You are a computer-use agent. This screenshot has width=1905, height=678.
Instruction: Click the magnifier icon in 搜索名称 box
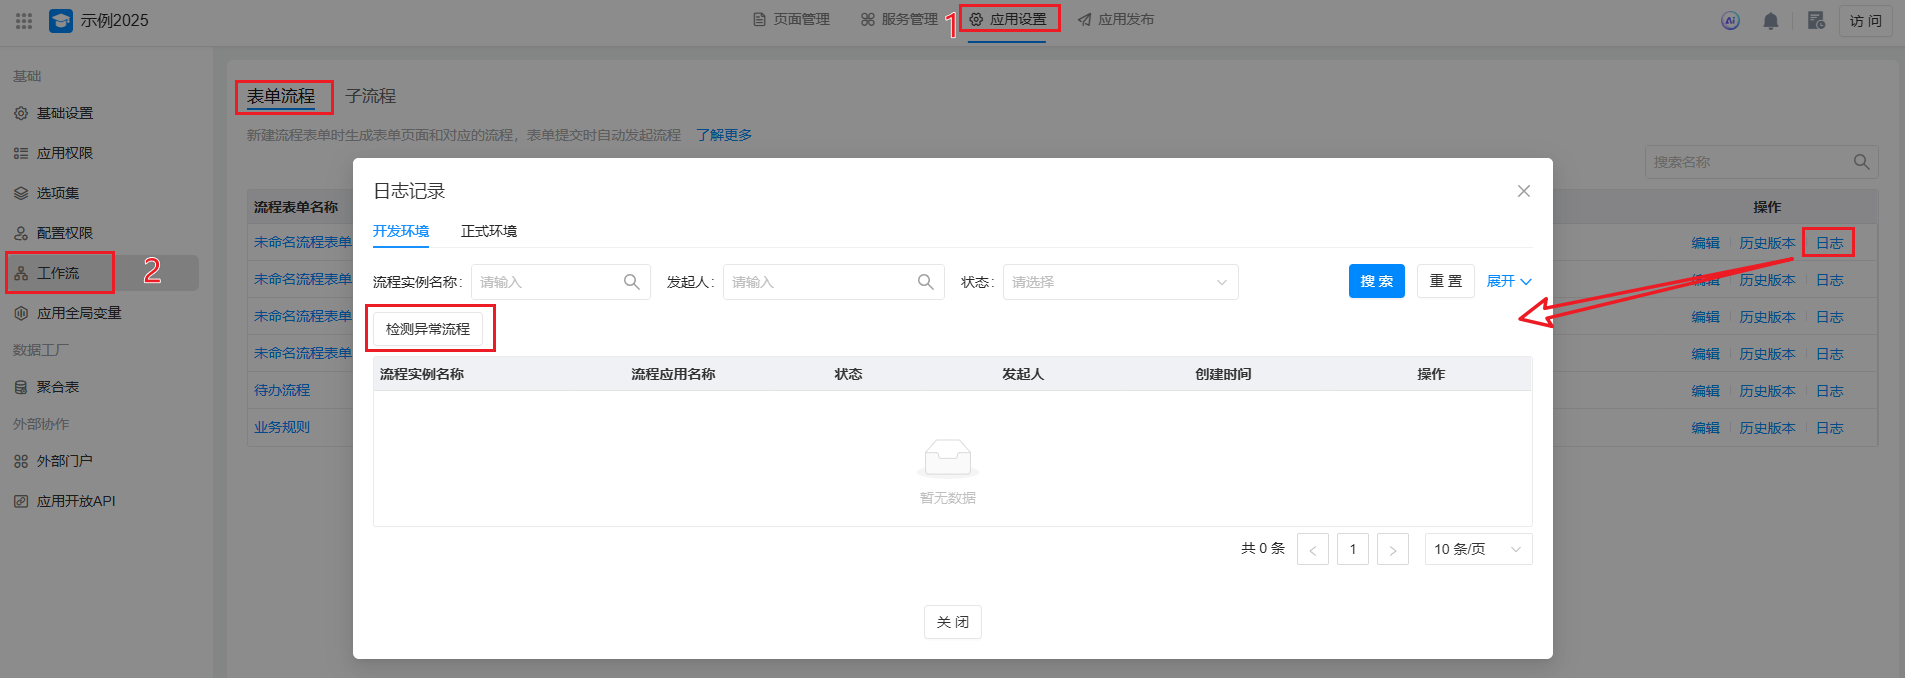1861,162
